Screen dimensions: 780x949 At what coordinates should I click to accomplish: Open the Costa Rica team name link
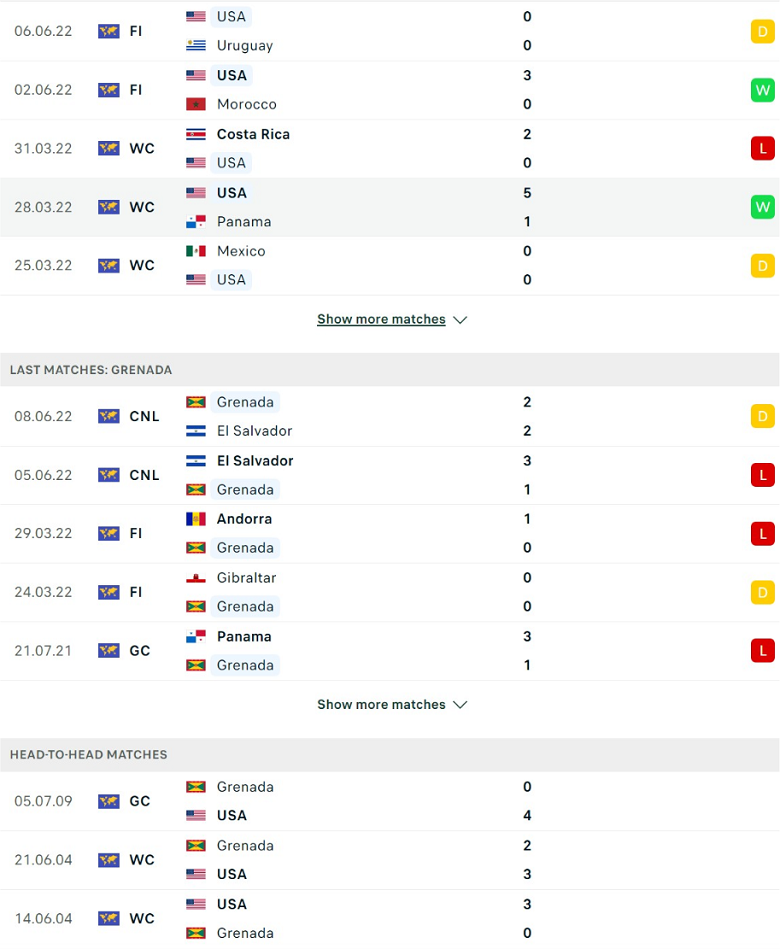253,134
